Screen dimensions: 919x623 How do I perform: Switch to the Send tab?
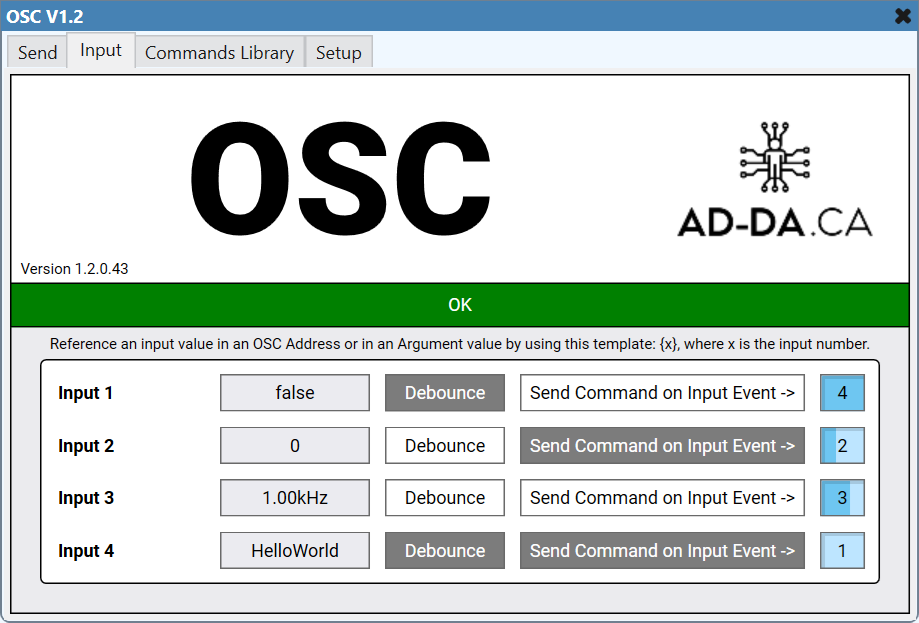click(38, 53)
